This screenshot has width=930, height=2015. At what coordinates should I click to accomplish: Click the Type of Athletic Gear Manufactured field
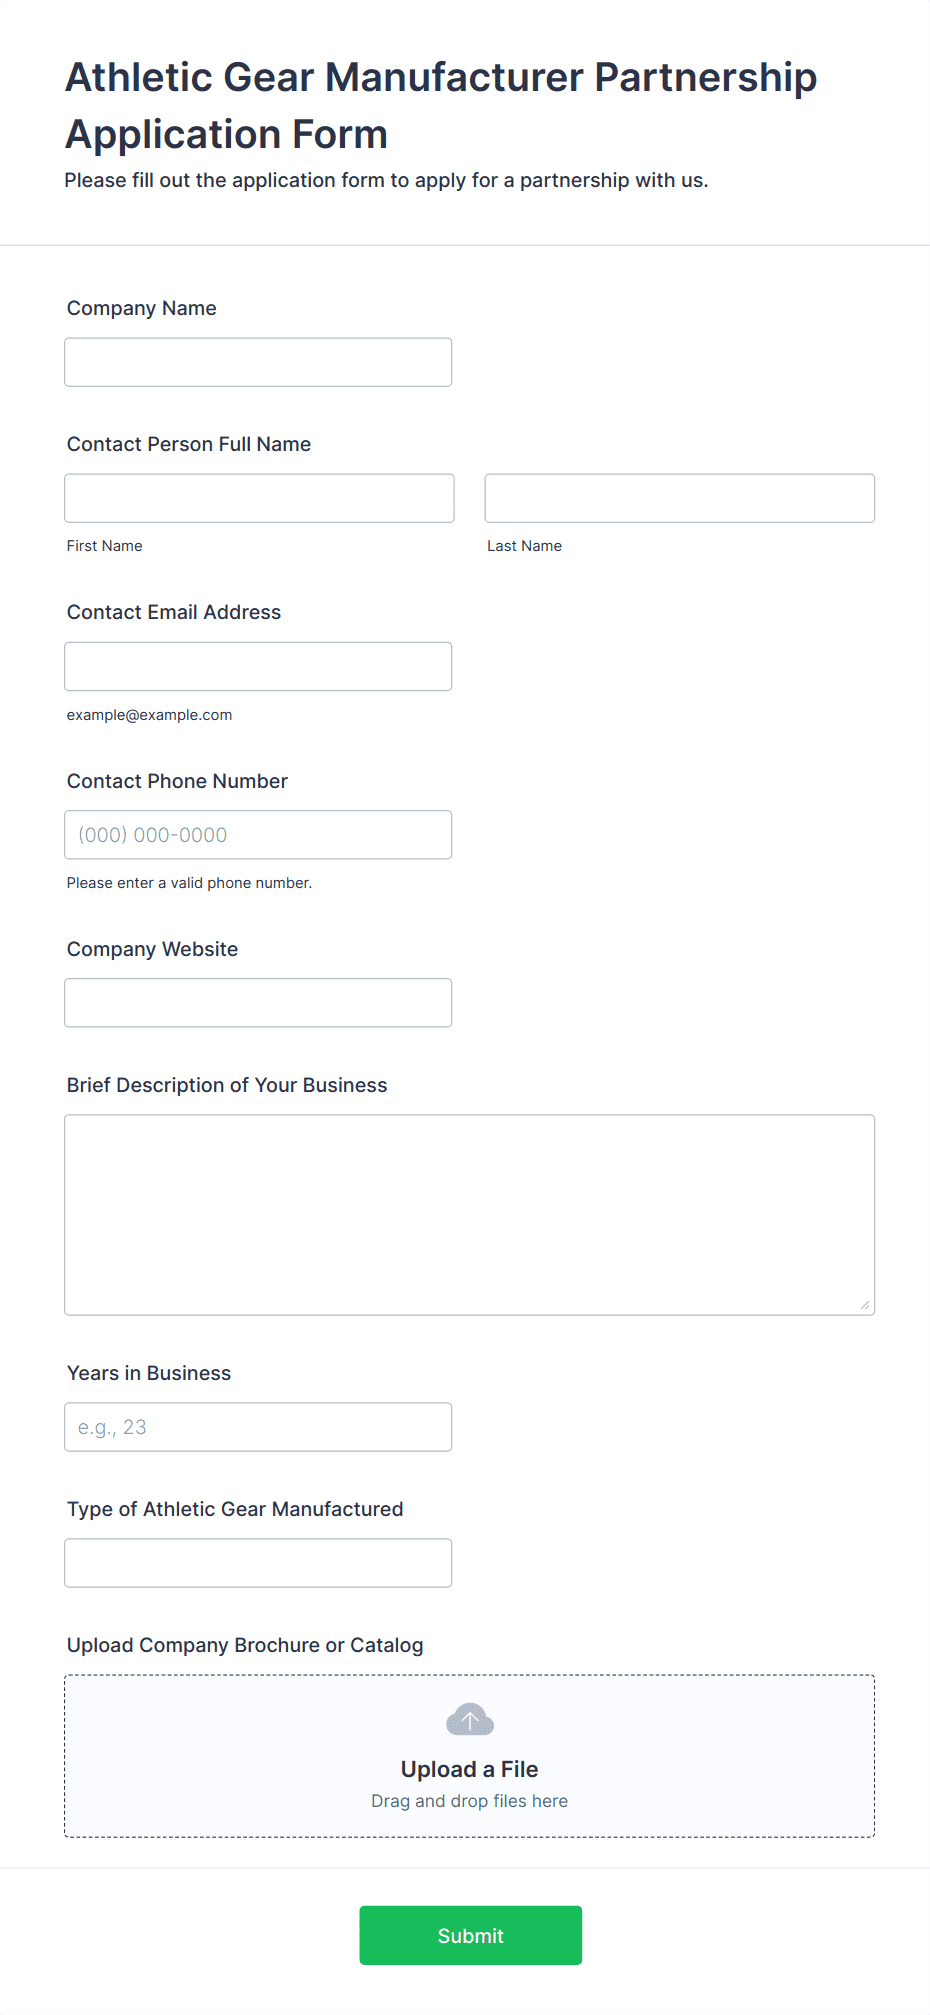(x=258, y=1563)
